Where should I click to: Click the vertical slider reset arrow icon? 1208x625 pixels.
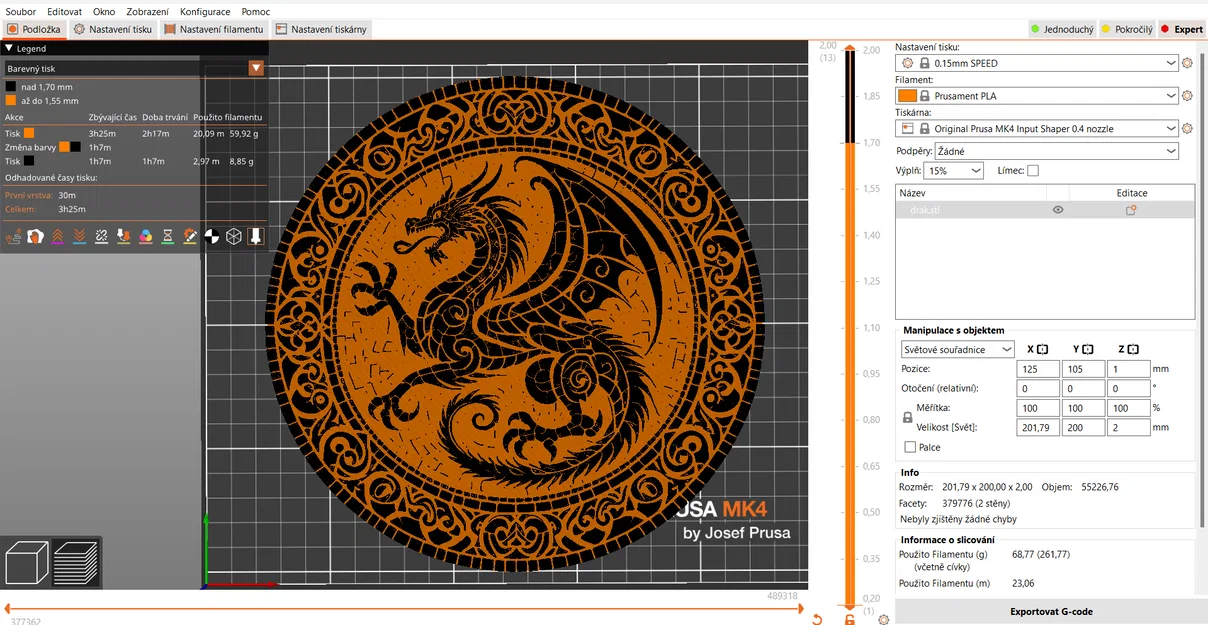pyautogui.click(x=817, y=620)
